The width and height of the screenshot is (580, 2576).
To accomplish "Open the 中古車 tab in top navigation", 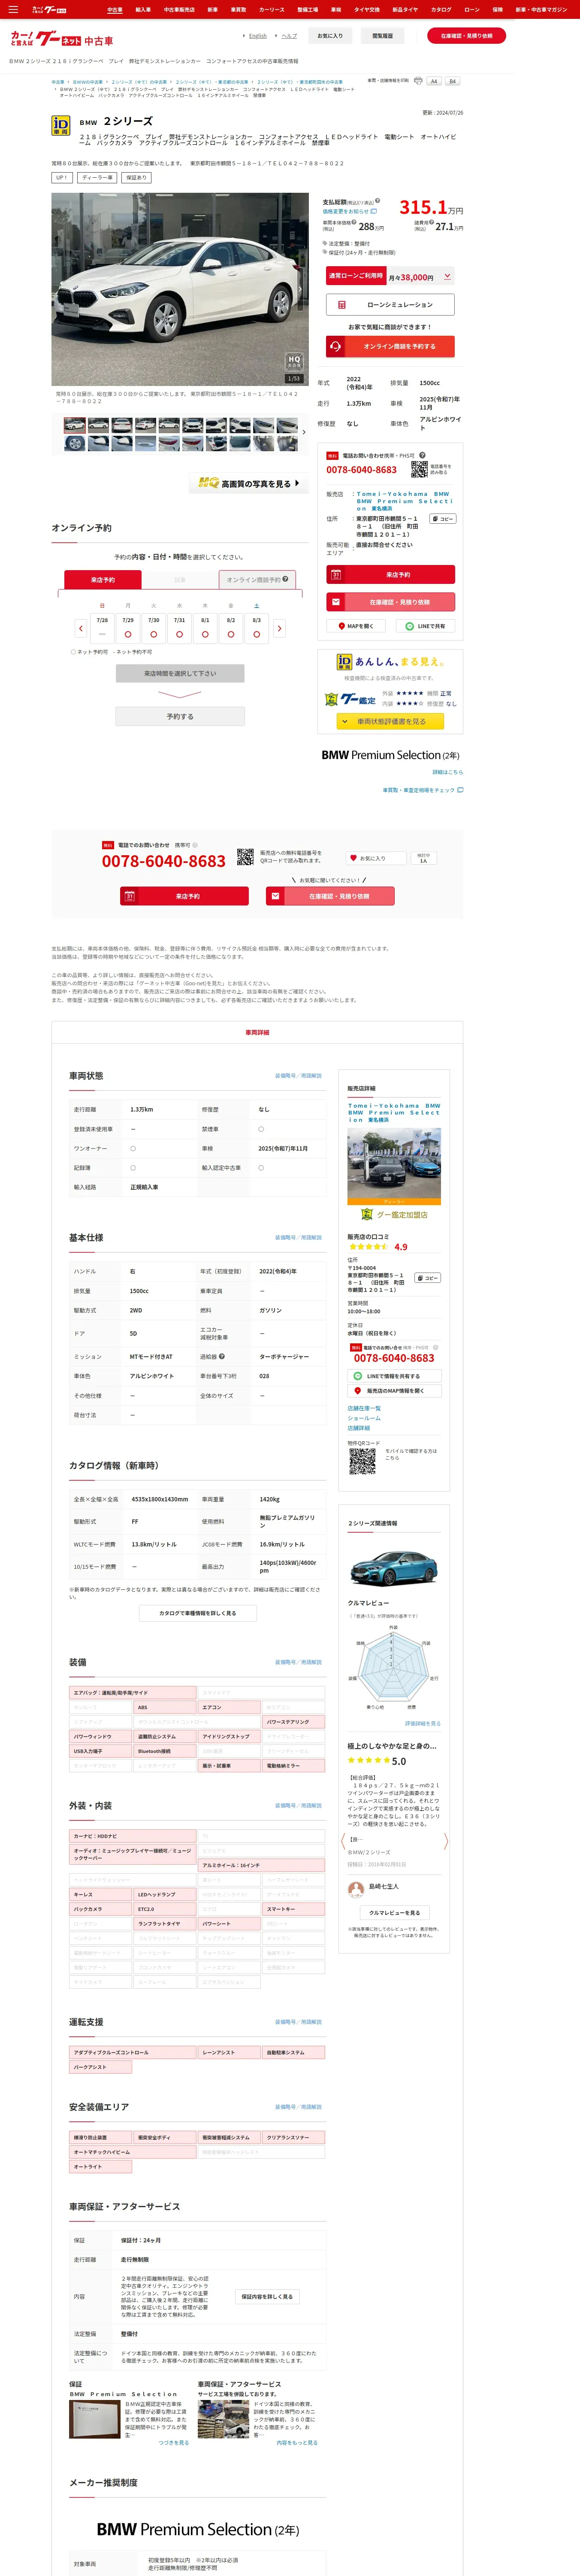I will pos(115,10).
